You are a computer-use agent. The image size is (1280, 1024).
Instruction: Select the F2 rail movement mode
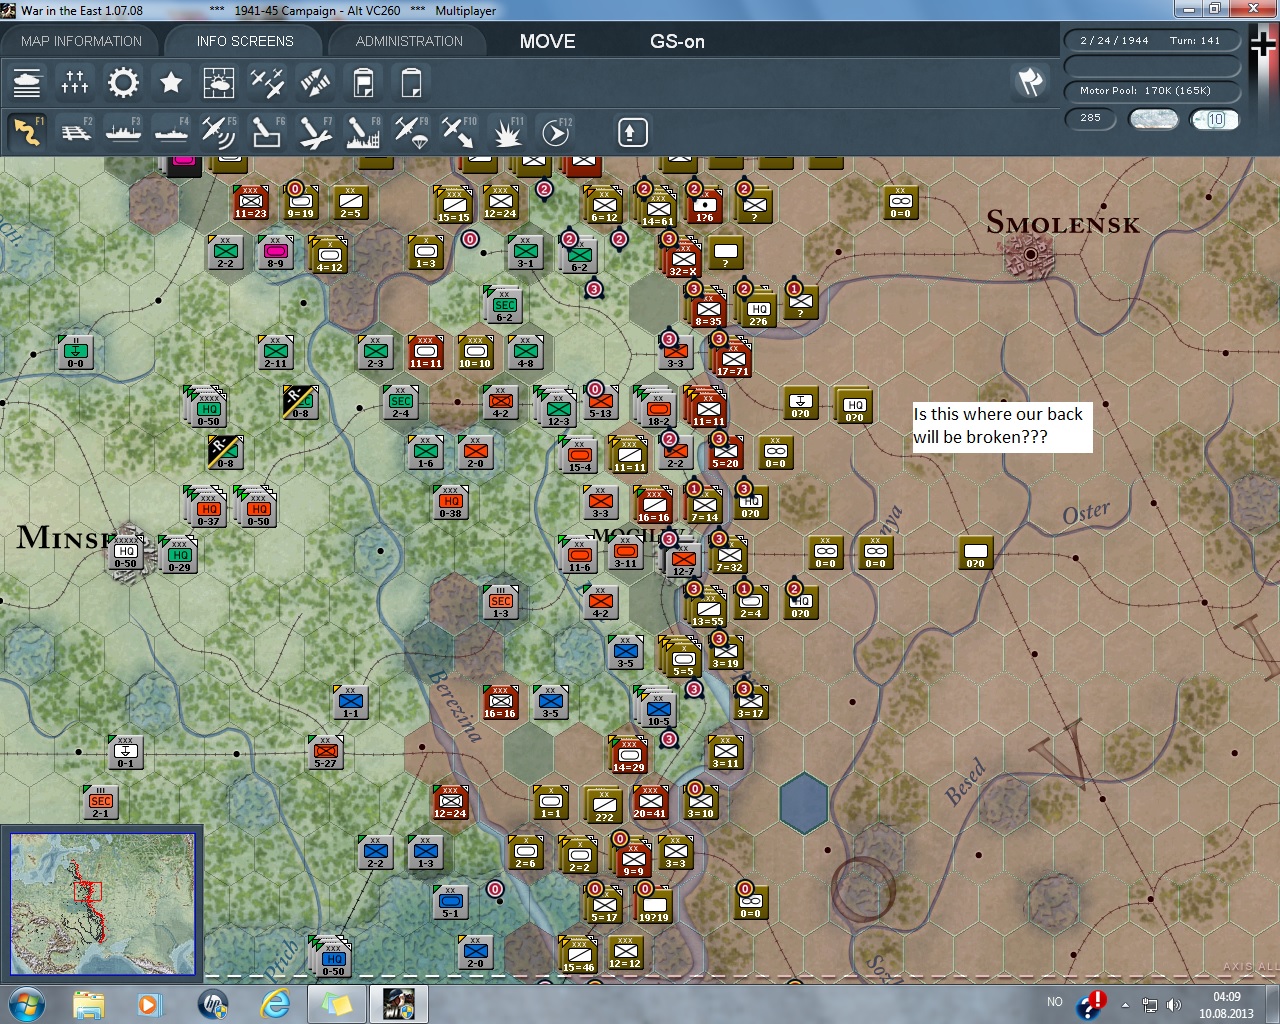click(75, 132)
